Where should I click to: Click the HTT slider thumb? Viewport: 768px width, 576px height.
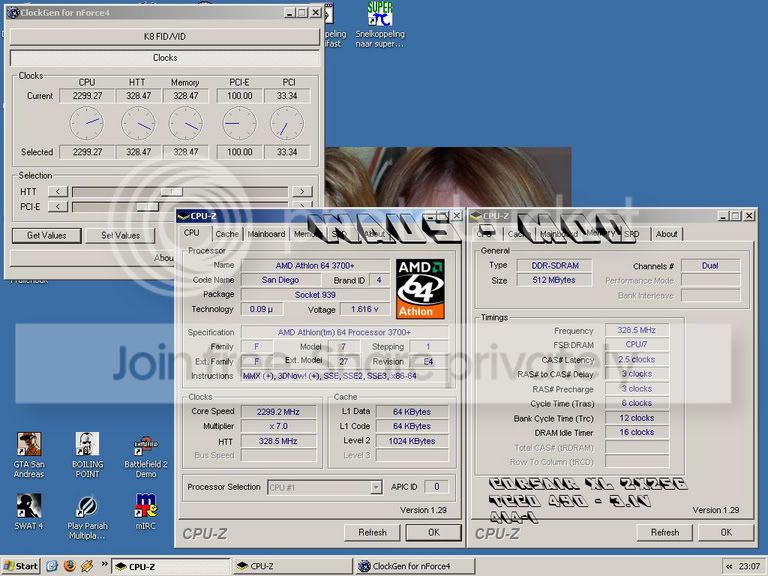171,192
